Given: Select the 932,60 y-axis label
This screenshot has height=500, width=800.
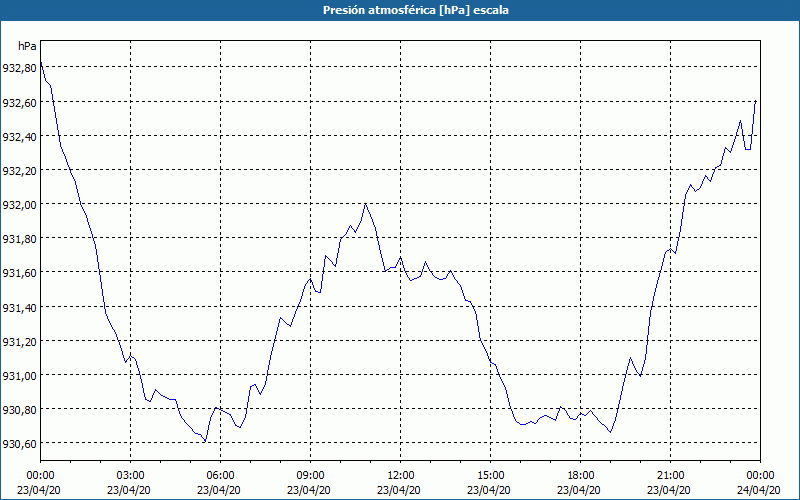Looking at the screenshot, I should (19, 103).
